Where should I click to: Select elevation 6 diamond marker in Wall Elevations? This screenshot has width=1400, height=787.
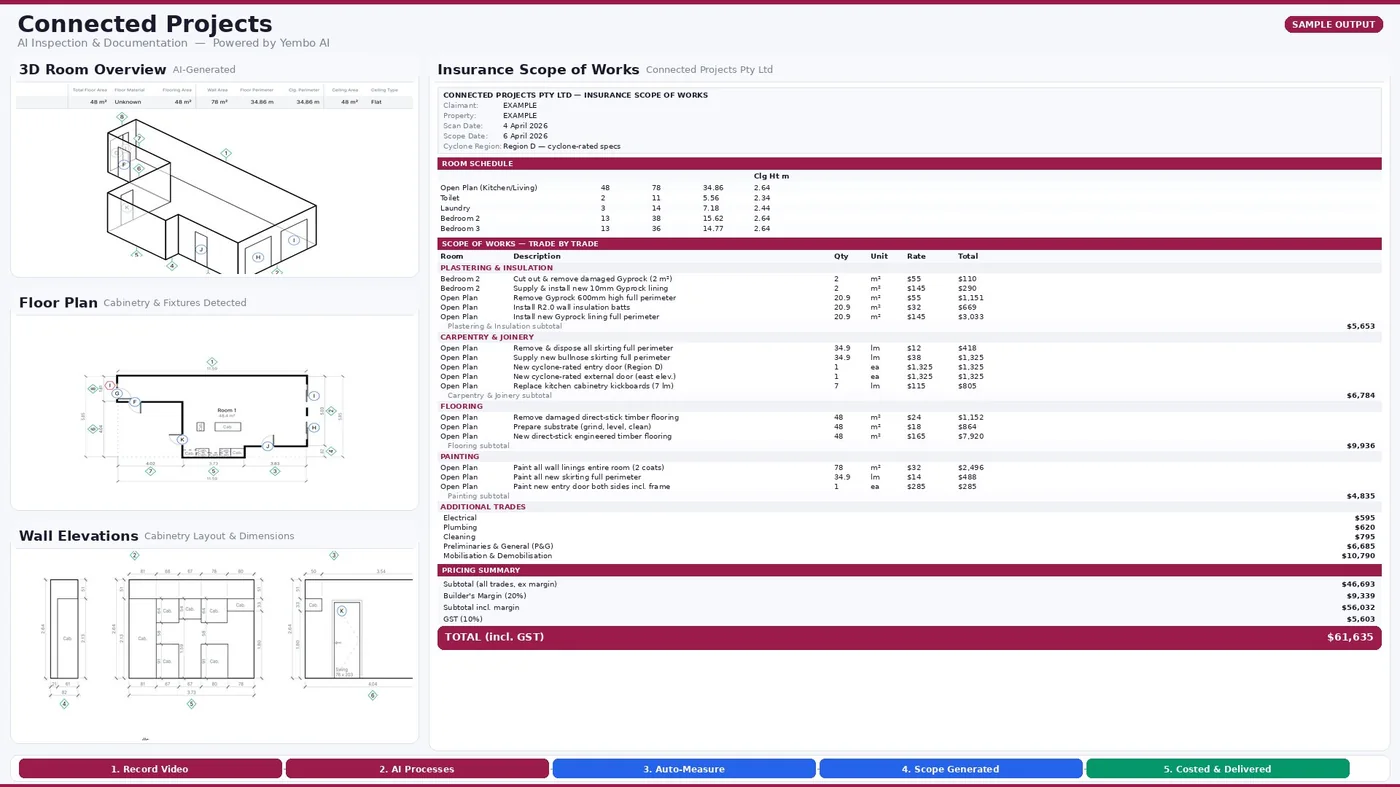373,695
